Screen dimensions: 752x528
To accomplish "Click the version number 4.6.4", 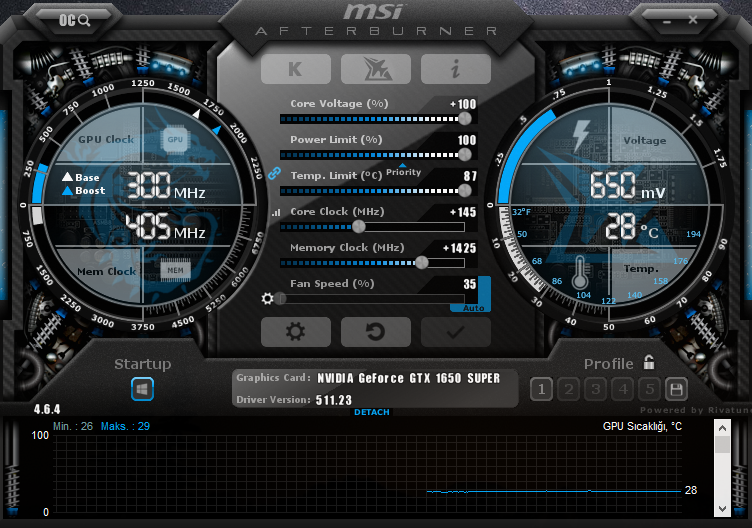I will 47,409.
